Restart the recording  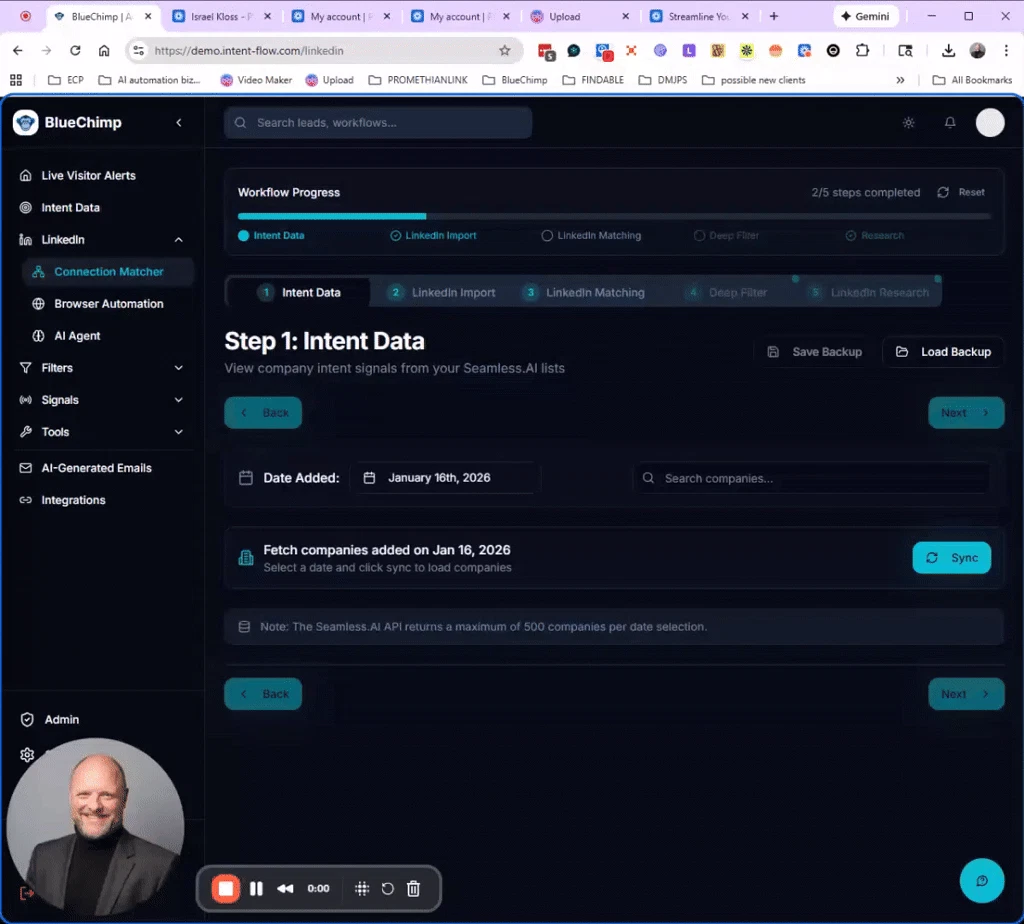[x=387, y=889]
